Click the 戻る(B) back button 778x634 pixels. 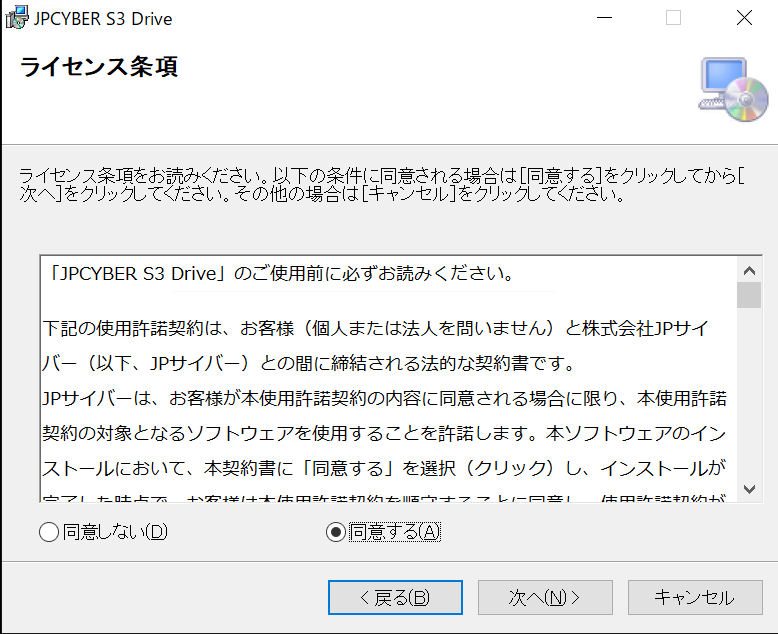pyautogui.click(x=395, y=597)
